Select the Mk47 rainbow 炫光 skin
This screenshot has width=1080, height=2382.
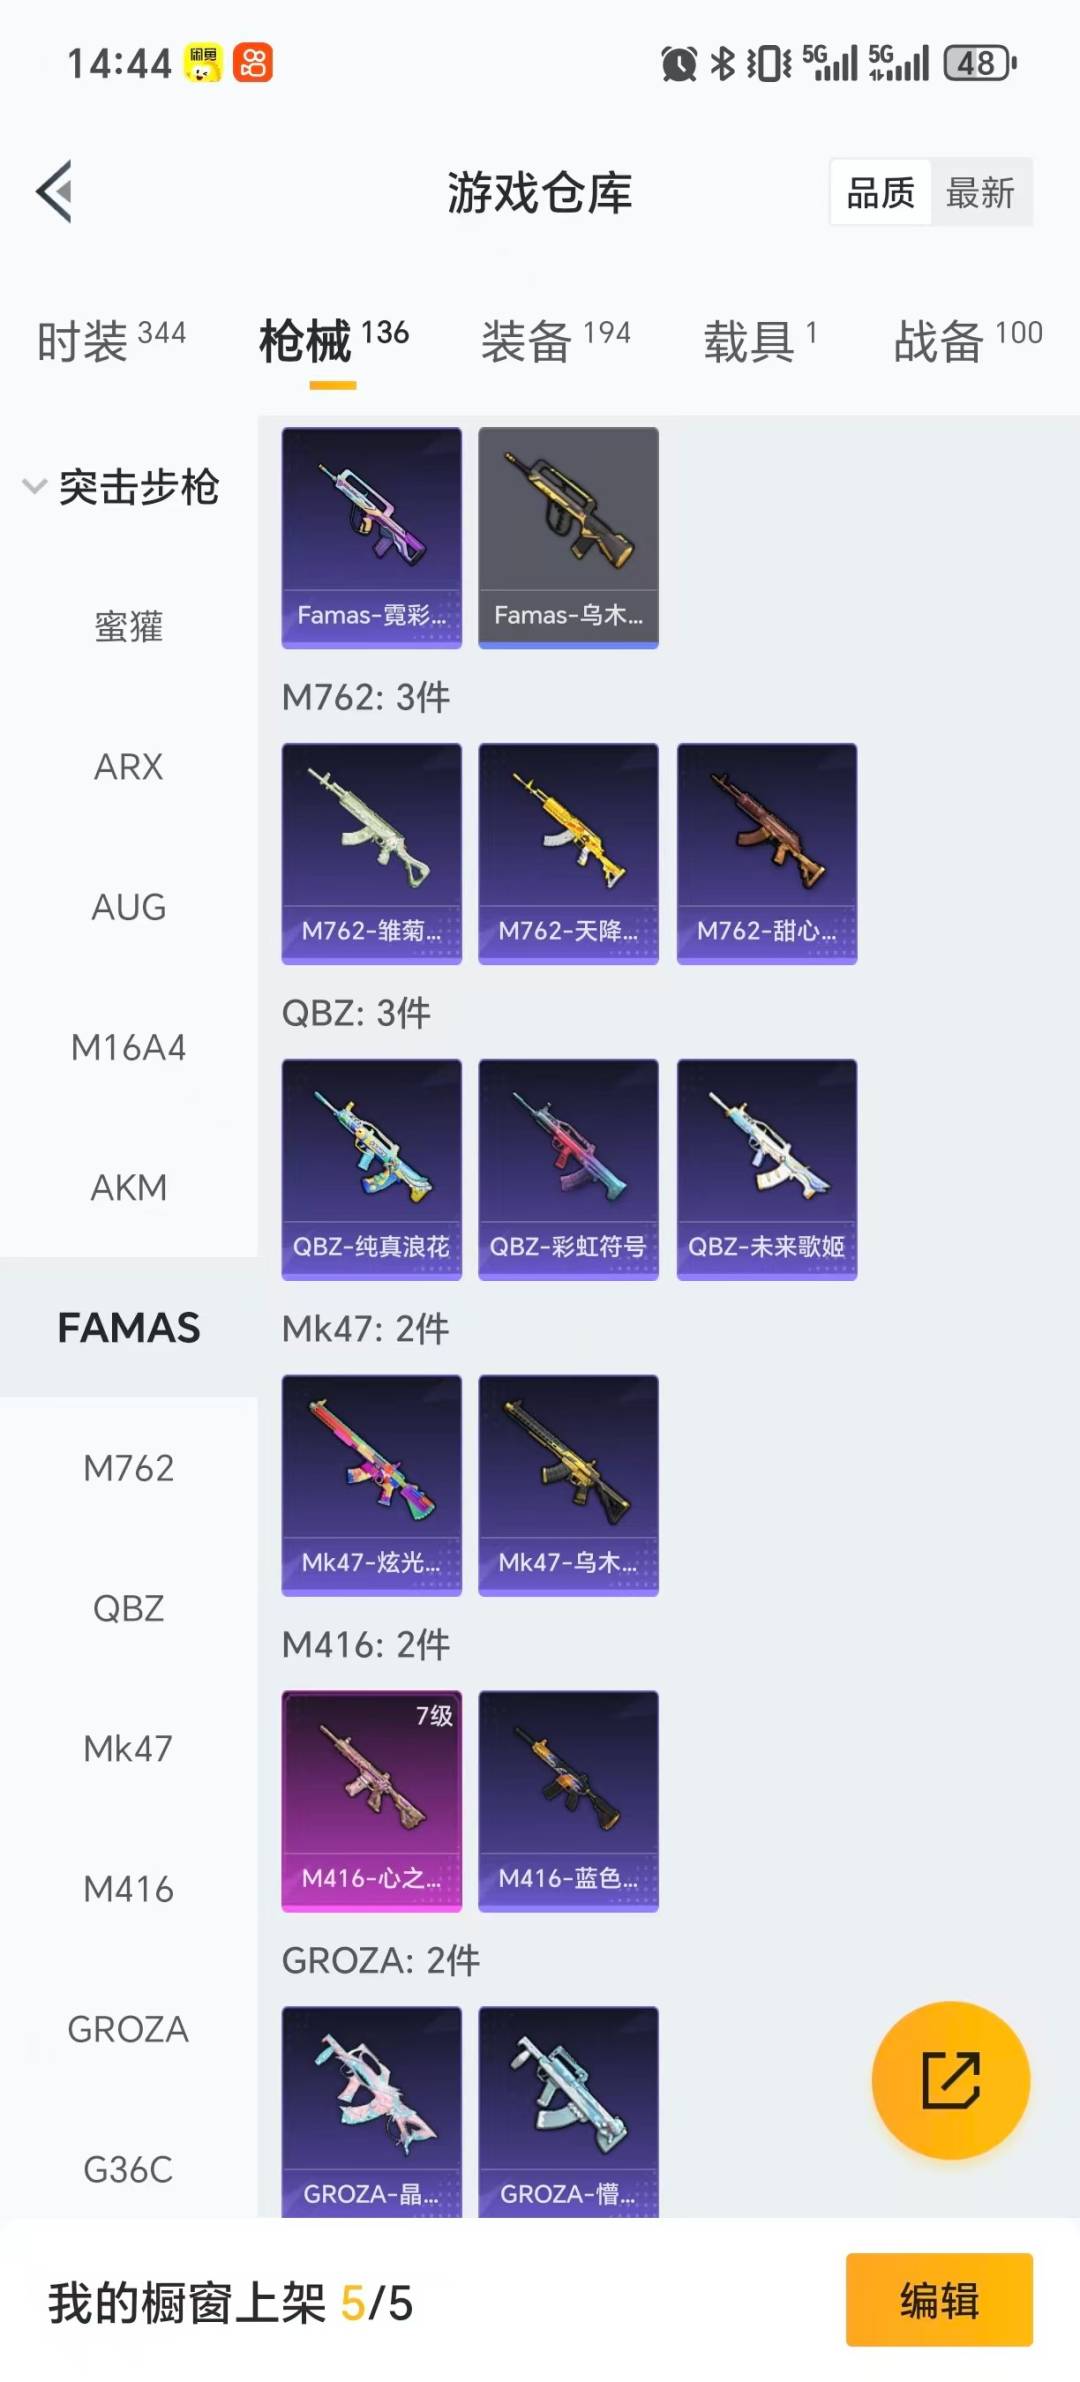pos(372,1485)
